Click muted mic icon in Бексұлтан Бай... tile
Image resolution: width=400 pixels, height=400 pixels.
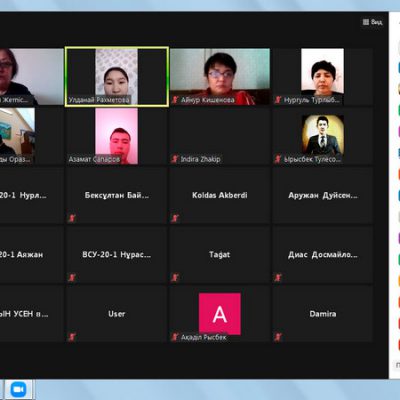(x=72, y=218)
